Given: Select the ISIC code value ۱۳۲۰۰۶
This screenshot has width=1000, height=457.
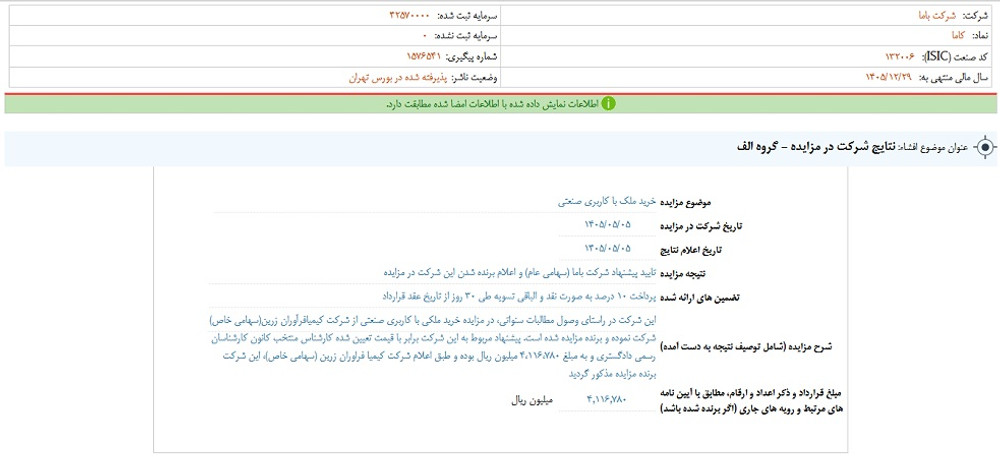Looking at the screenshot, I should (900, 57).
